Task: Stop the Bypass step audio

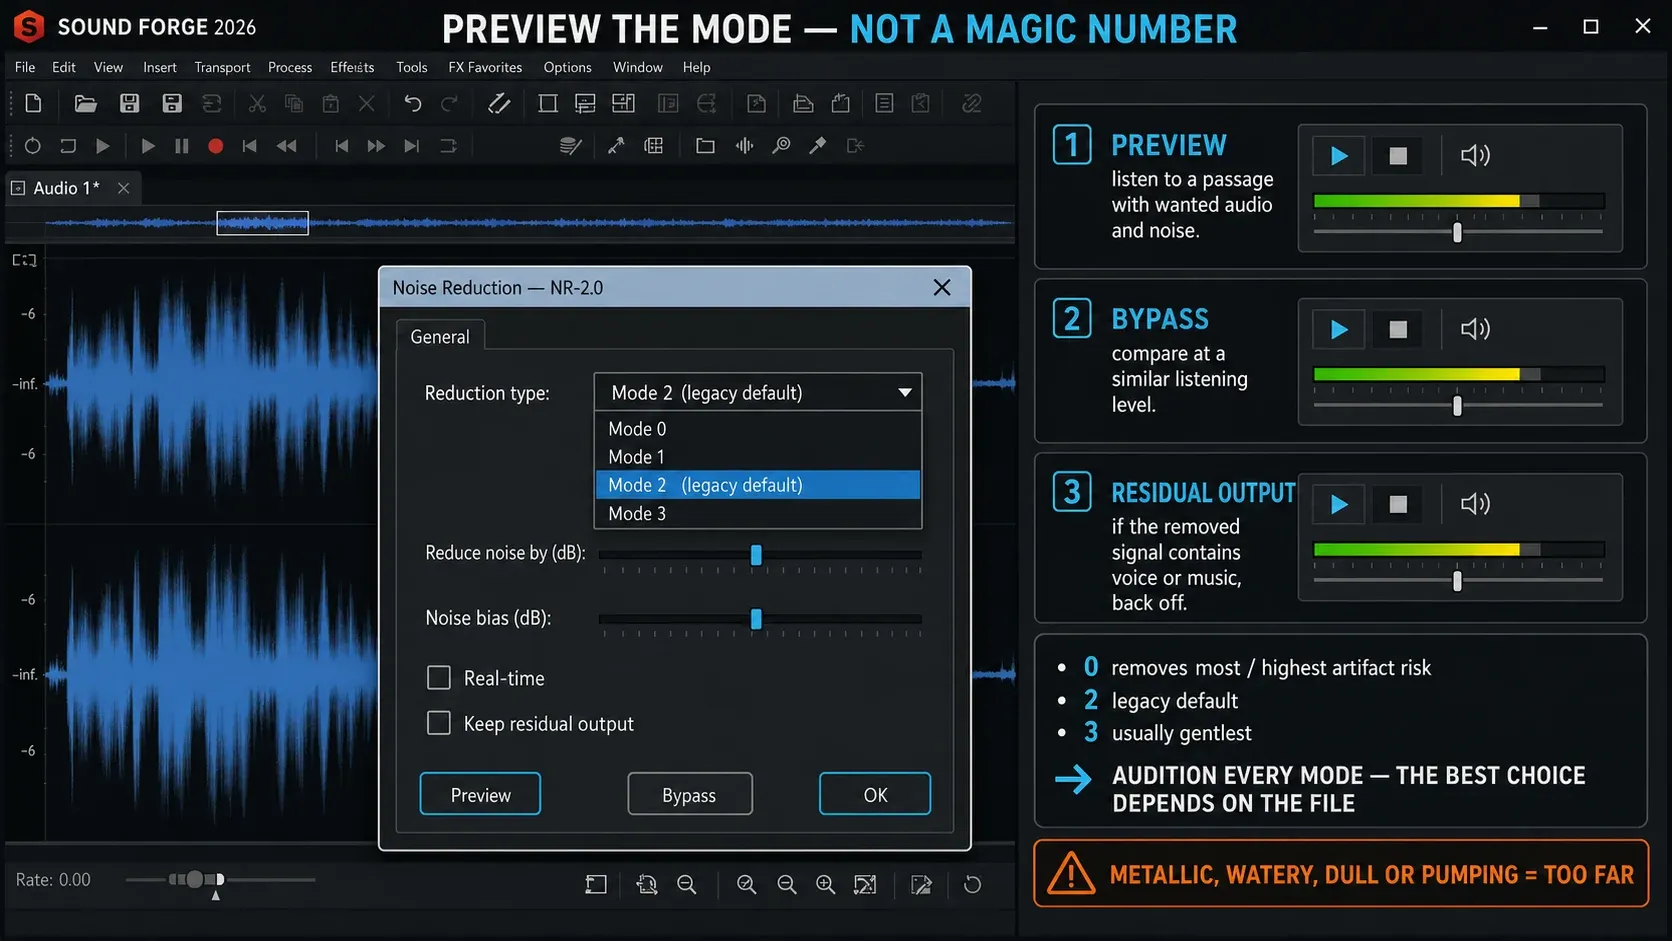Action: [1398, 330]
